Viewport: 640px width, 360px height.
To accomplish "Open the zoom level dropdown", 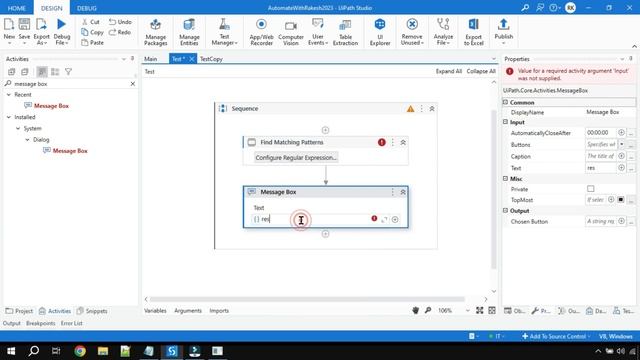I will (x=467, y=311).
